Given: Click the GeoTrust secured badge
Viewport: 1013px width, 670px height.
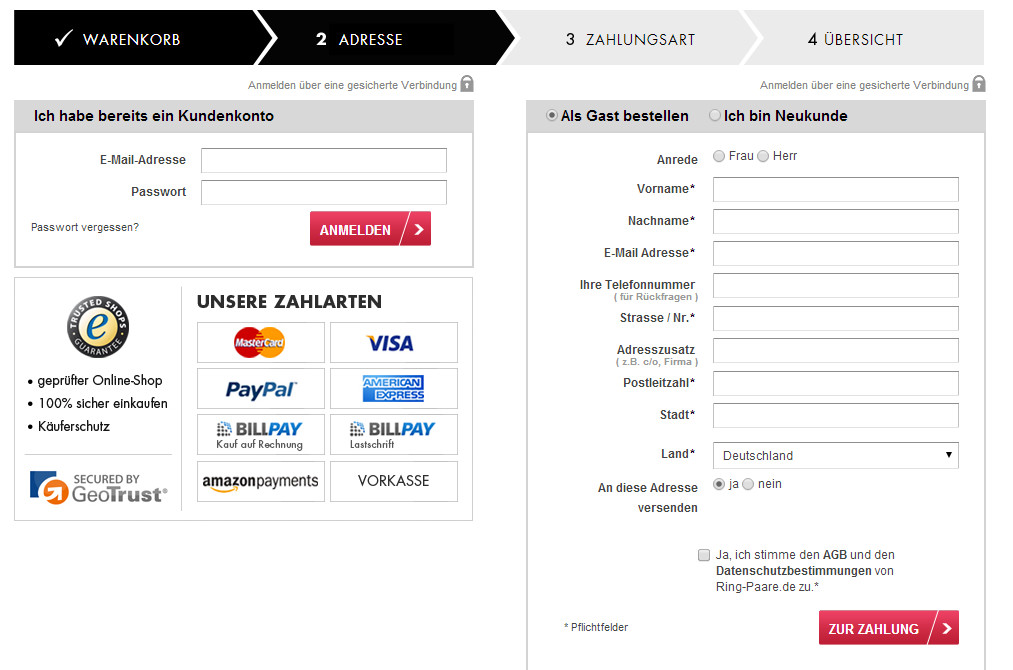Looking at the screenshot, I should (x=98, y=487).
